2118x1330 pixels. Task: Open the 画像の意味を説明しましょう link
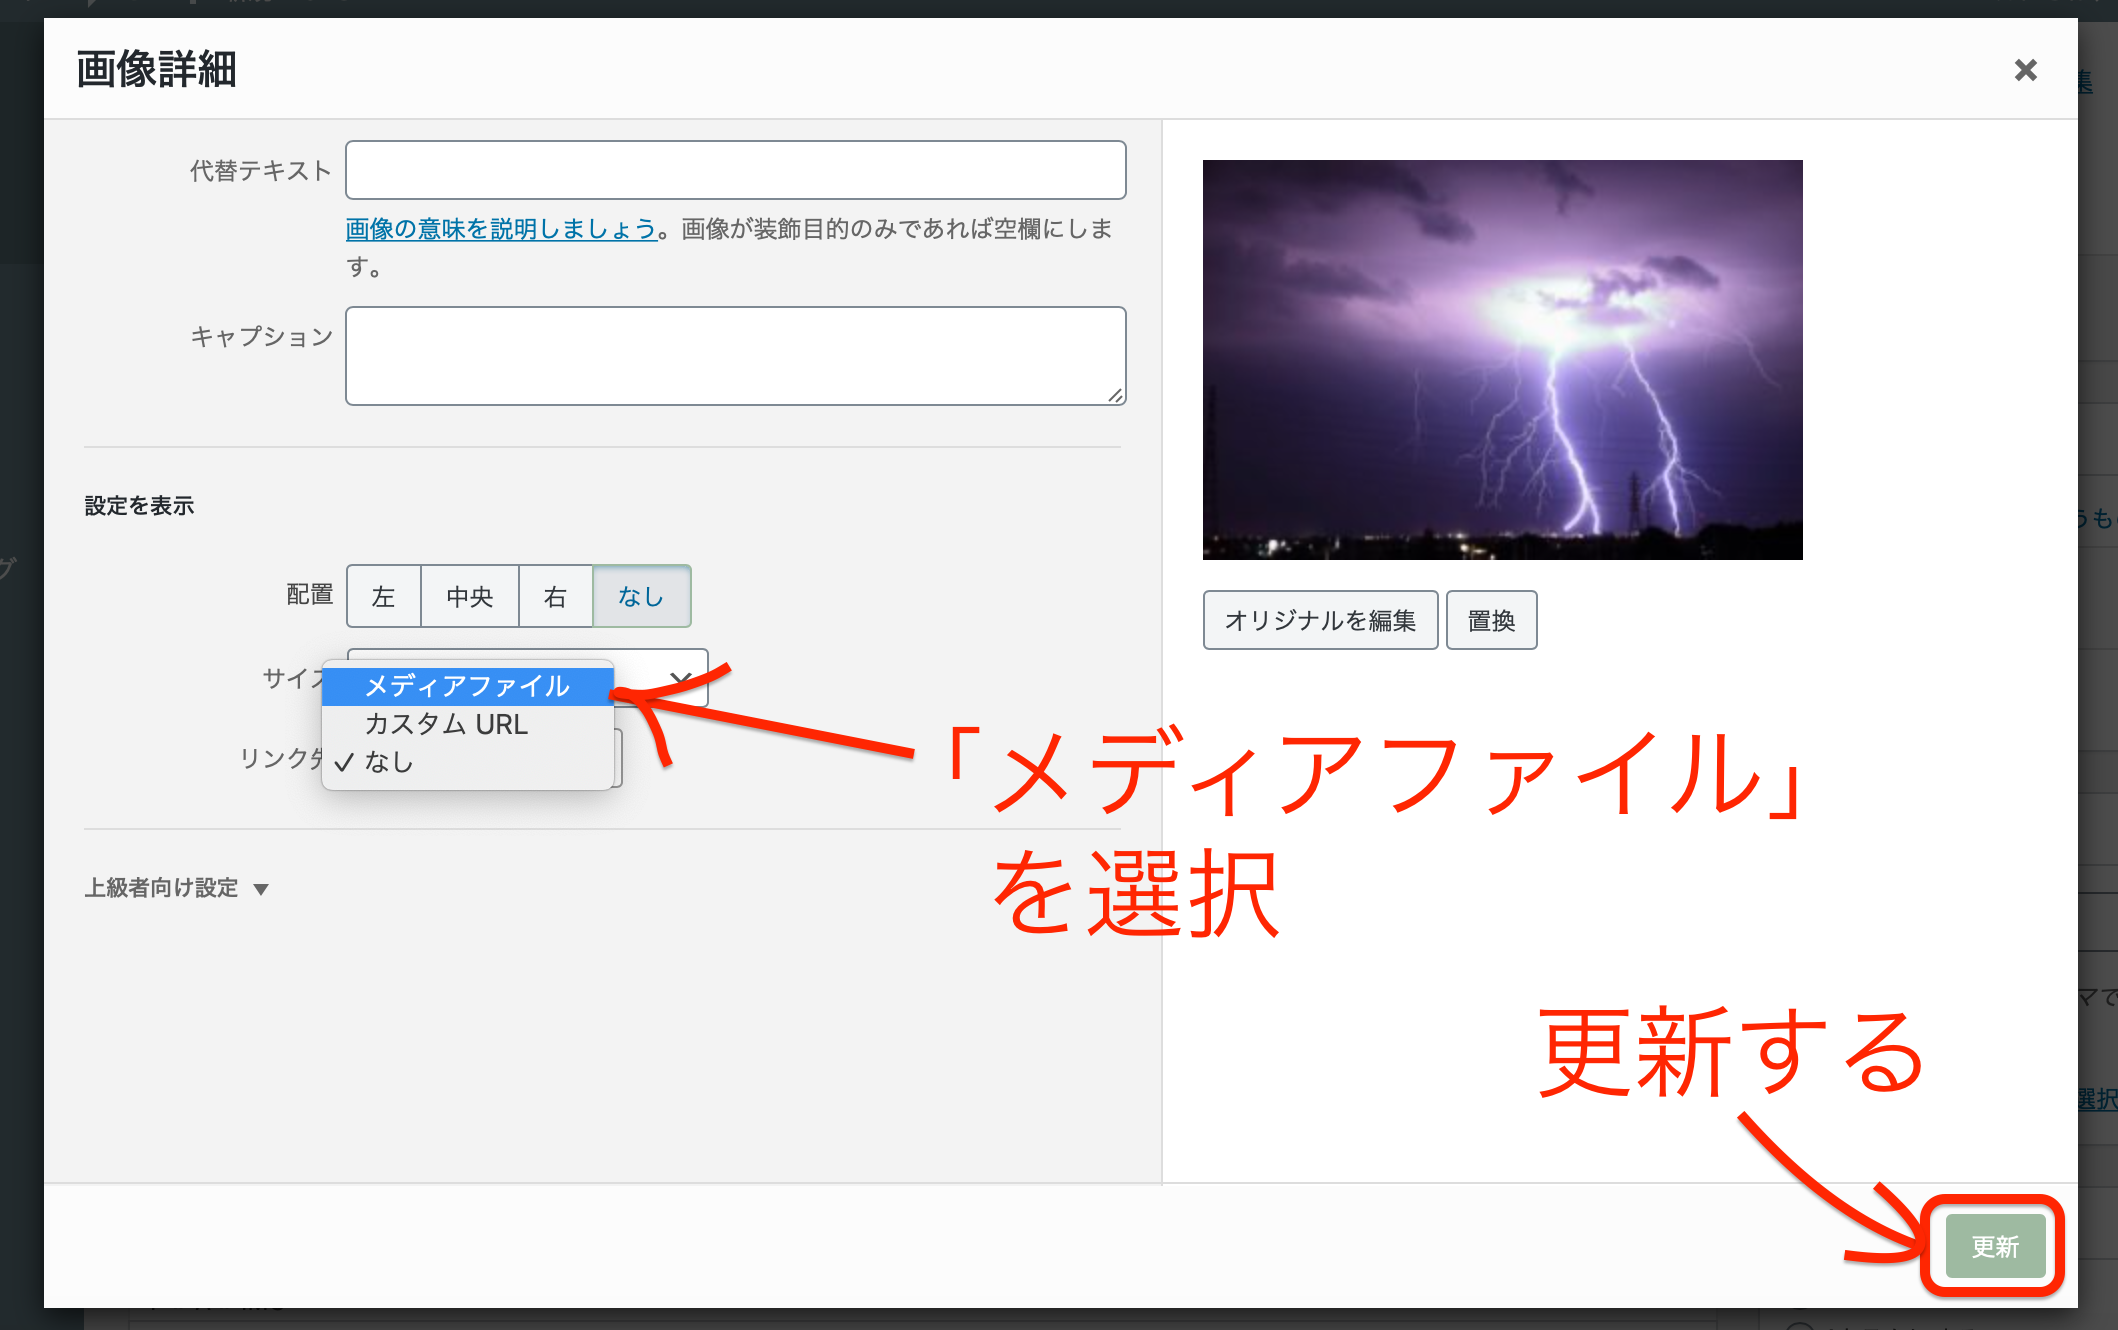(x=501, y=229)
